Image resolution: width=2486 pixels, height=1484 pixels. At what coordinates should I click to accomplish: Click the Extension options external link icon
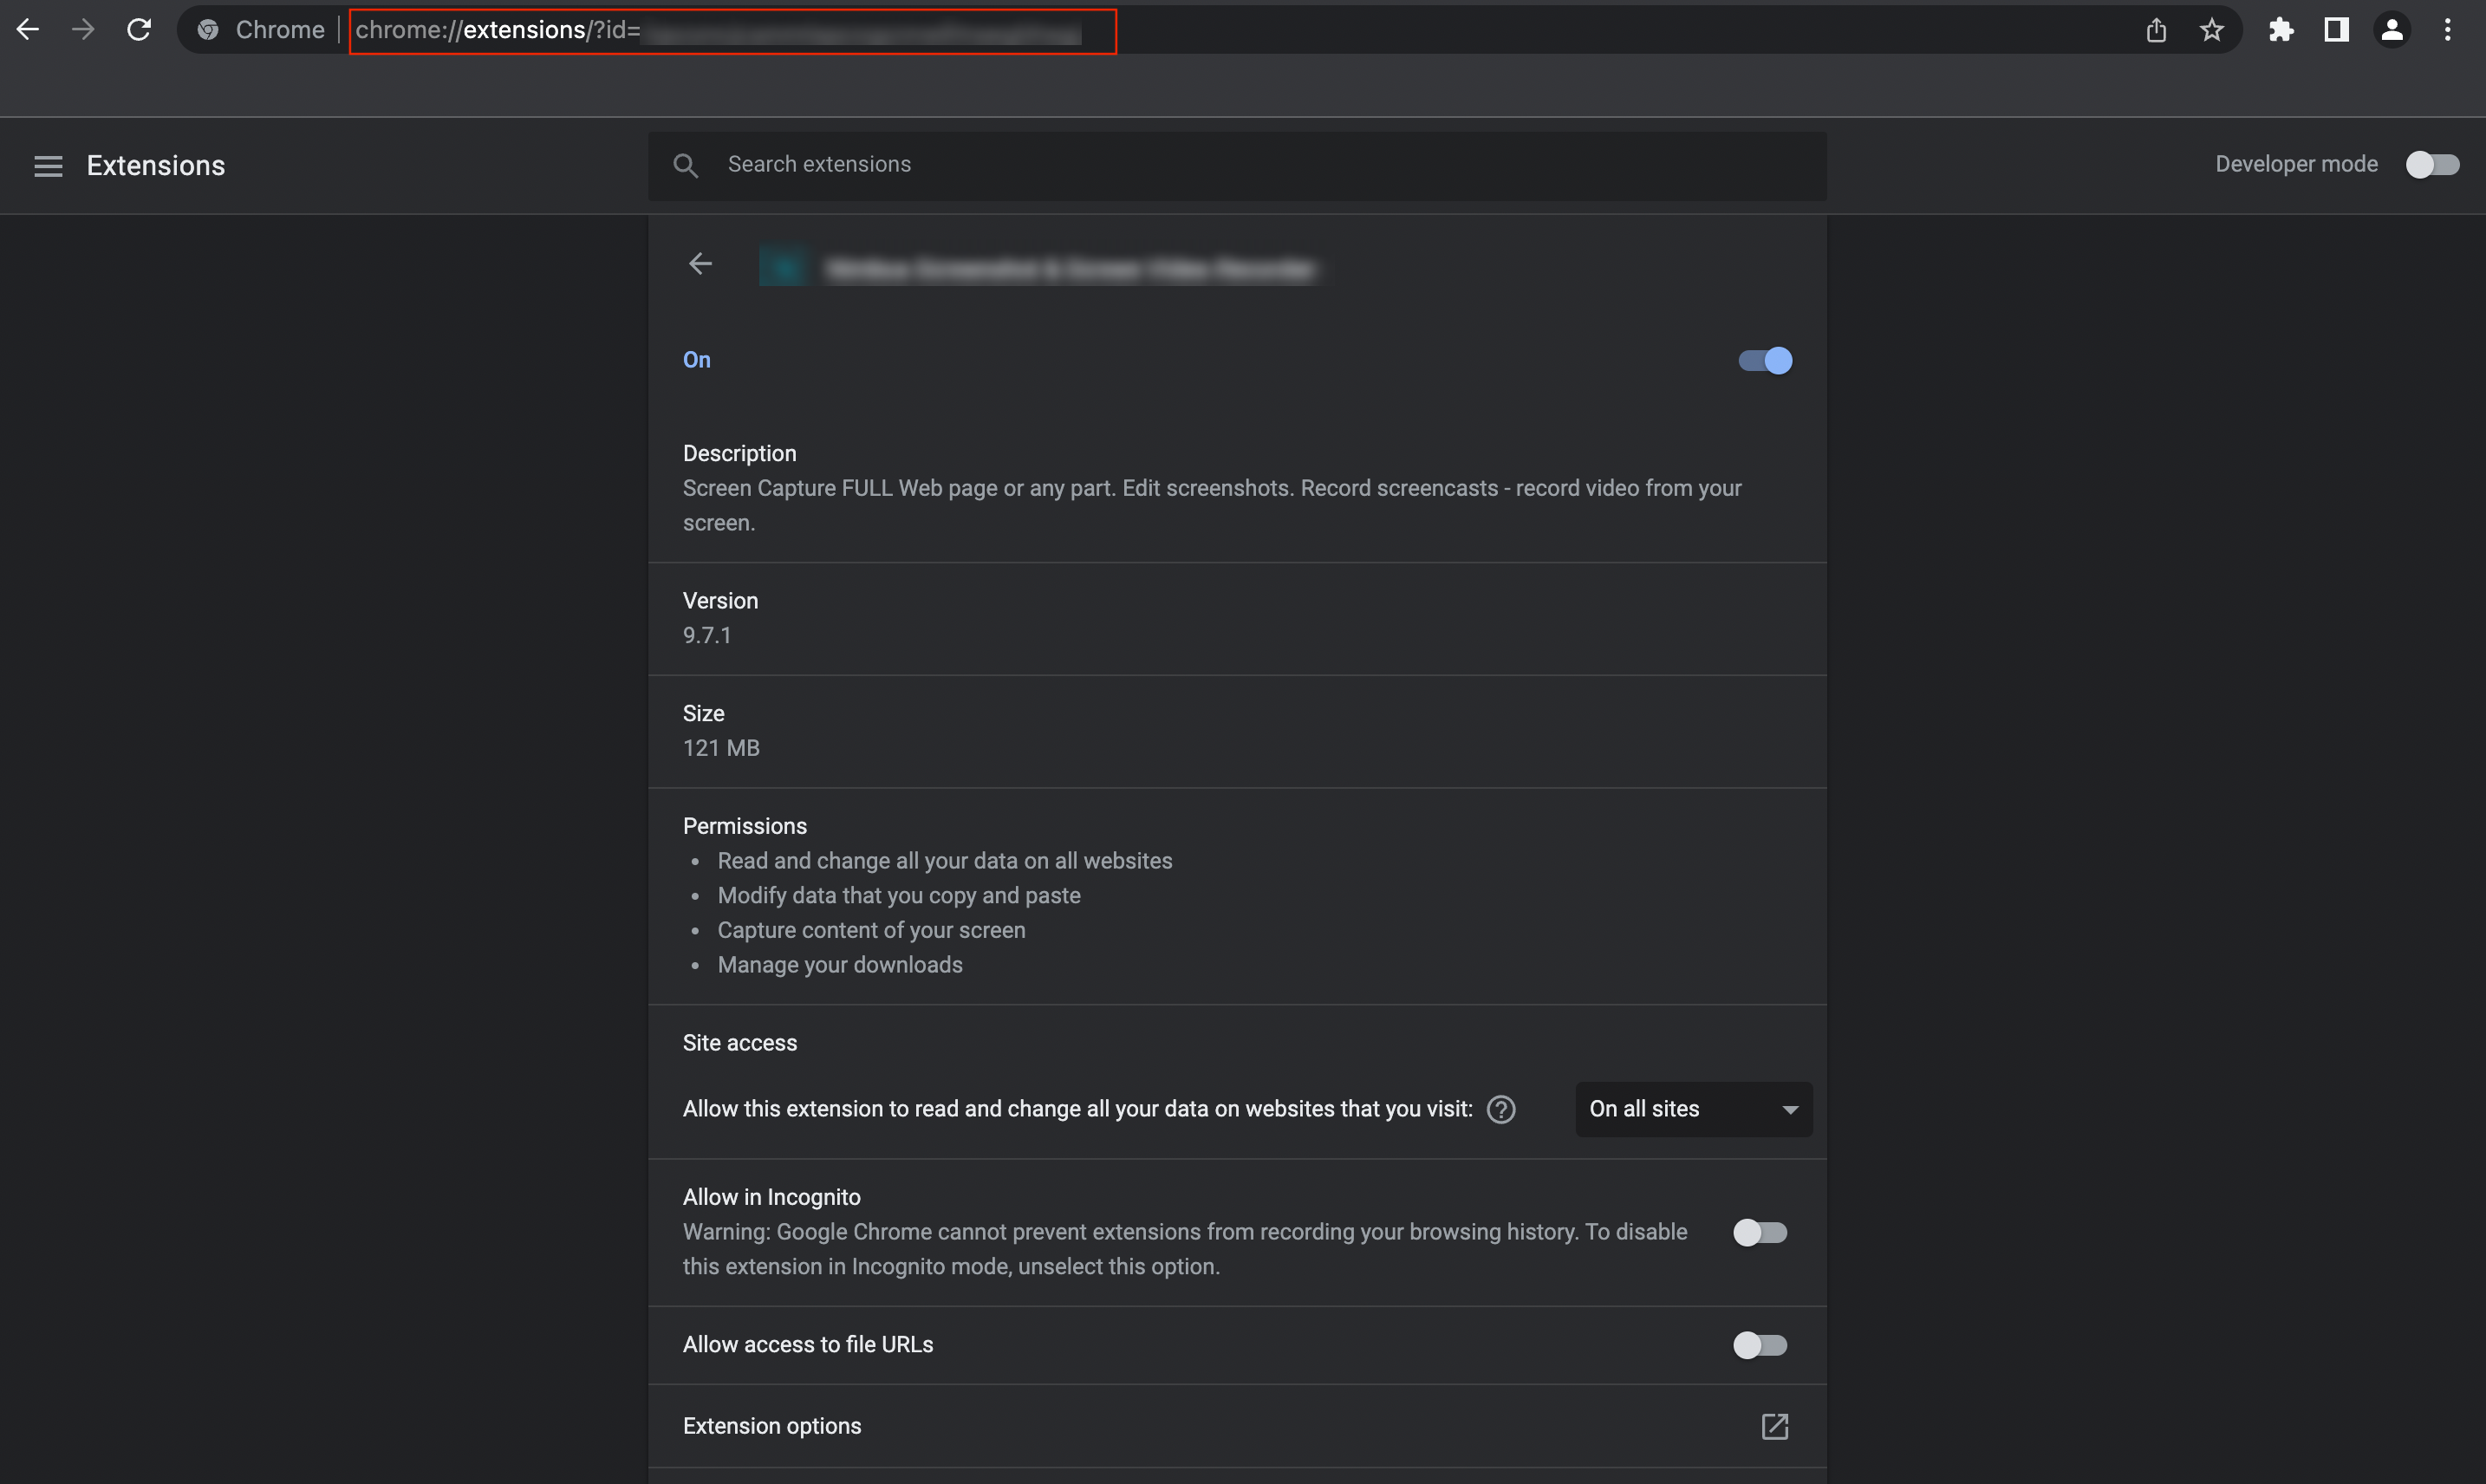coord(1774,1426)
